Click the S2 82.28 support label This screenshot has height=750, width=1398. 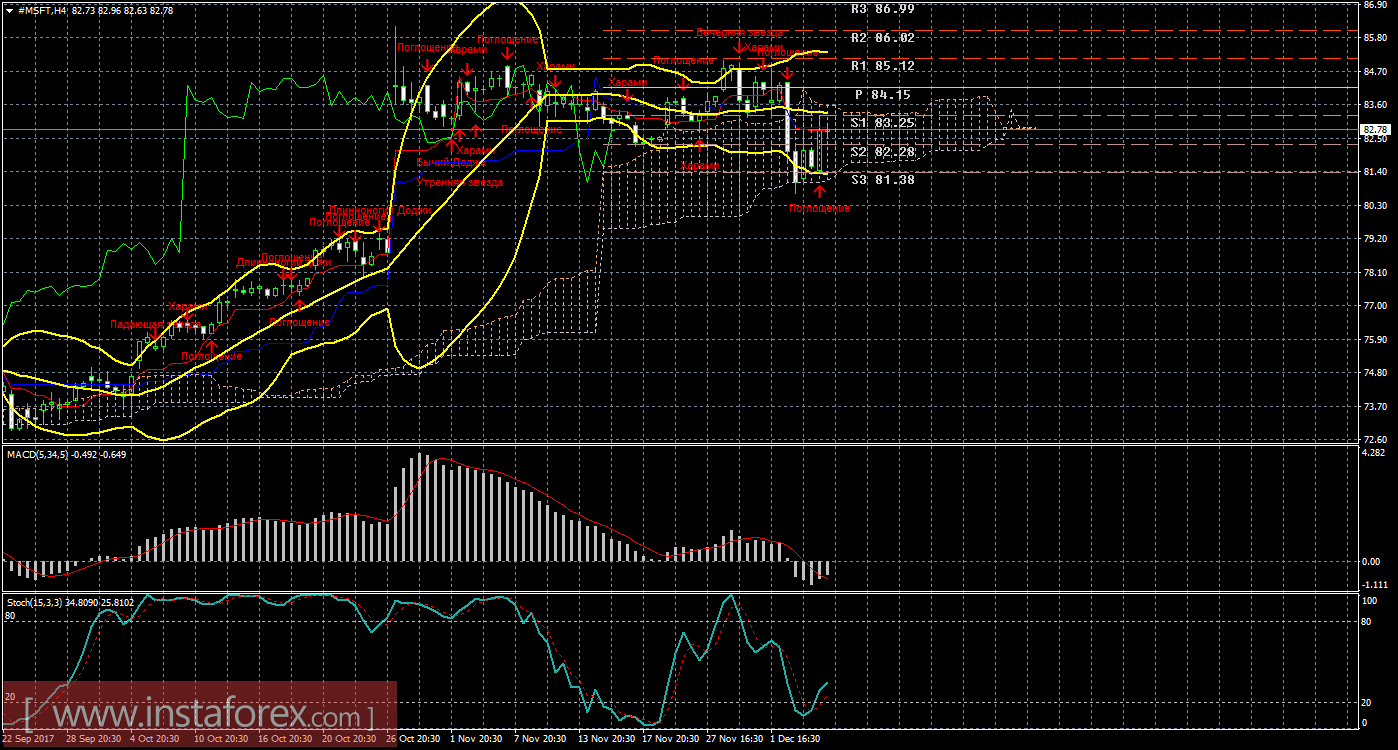(x=882, y=151)
